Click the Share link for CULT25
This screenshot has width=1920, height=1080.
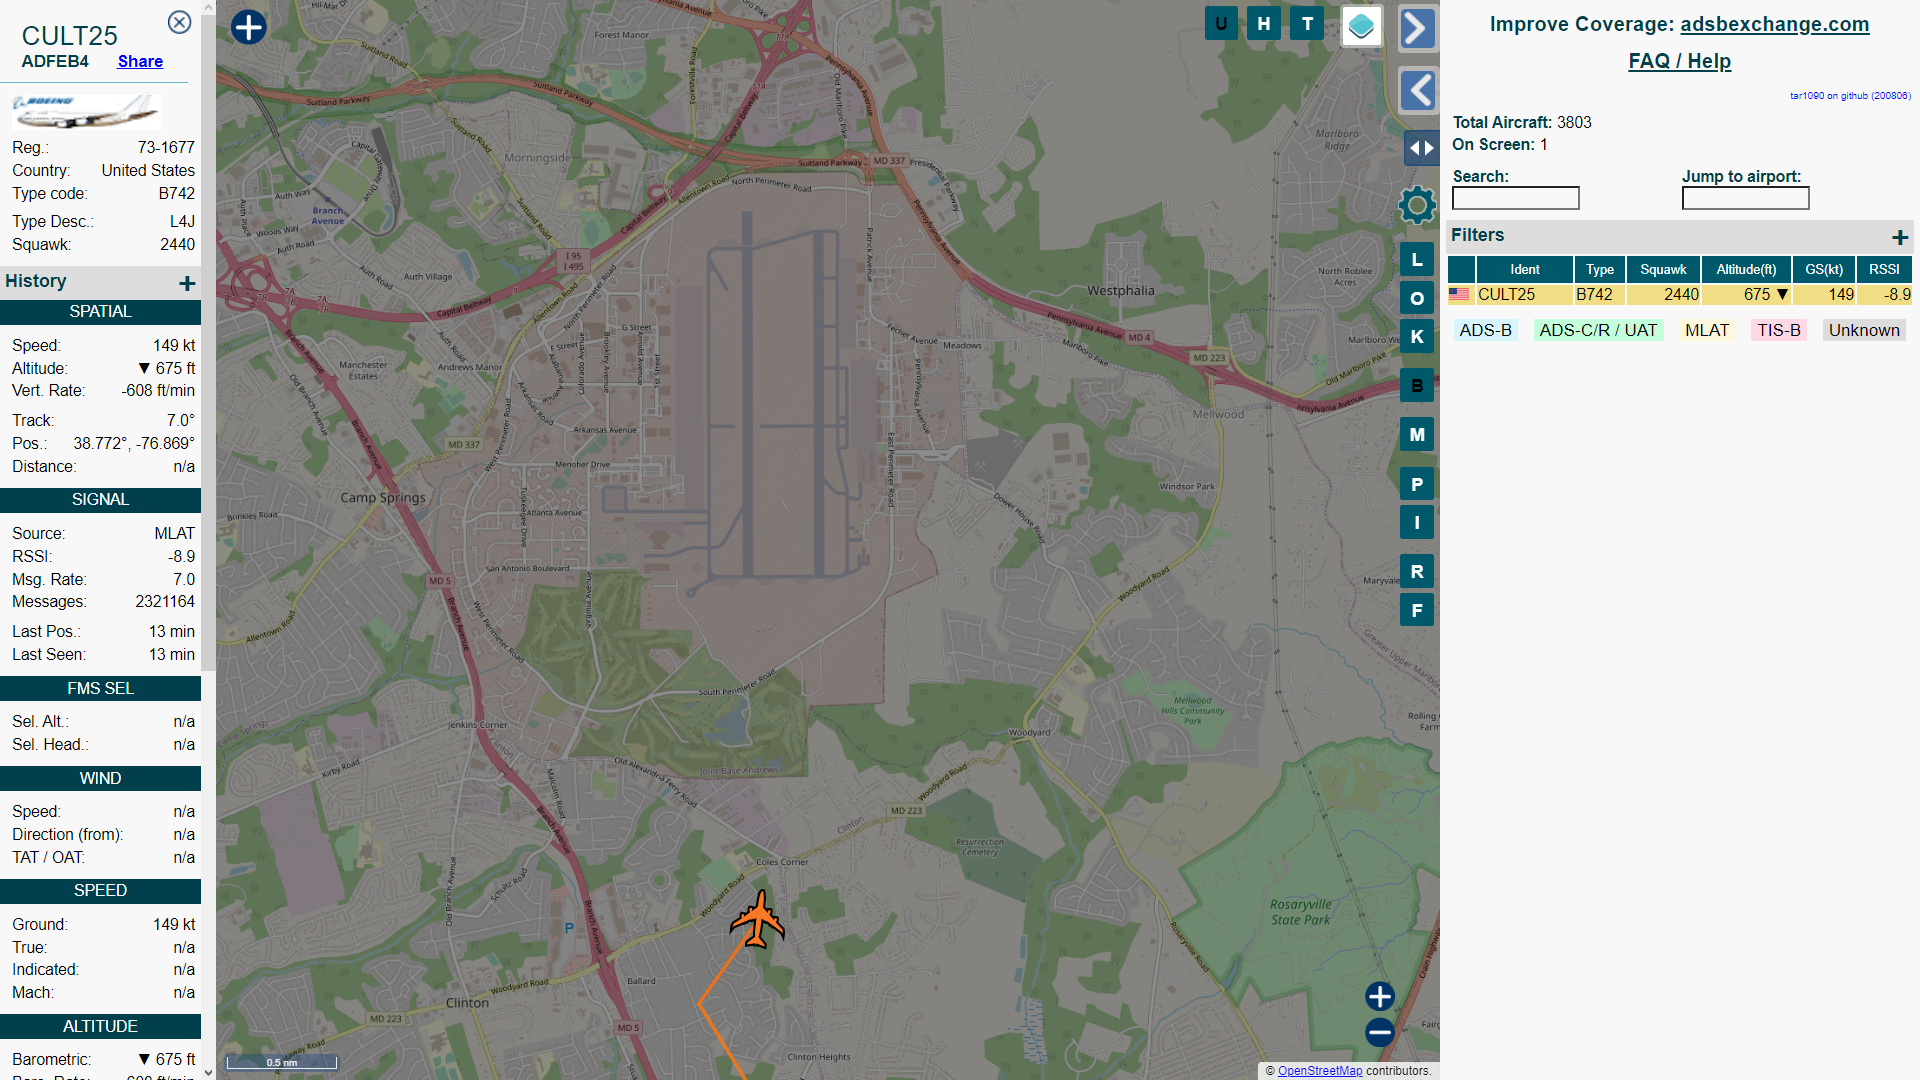pyautogui.click(x=140, y=62)
